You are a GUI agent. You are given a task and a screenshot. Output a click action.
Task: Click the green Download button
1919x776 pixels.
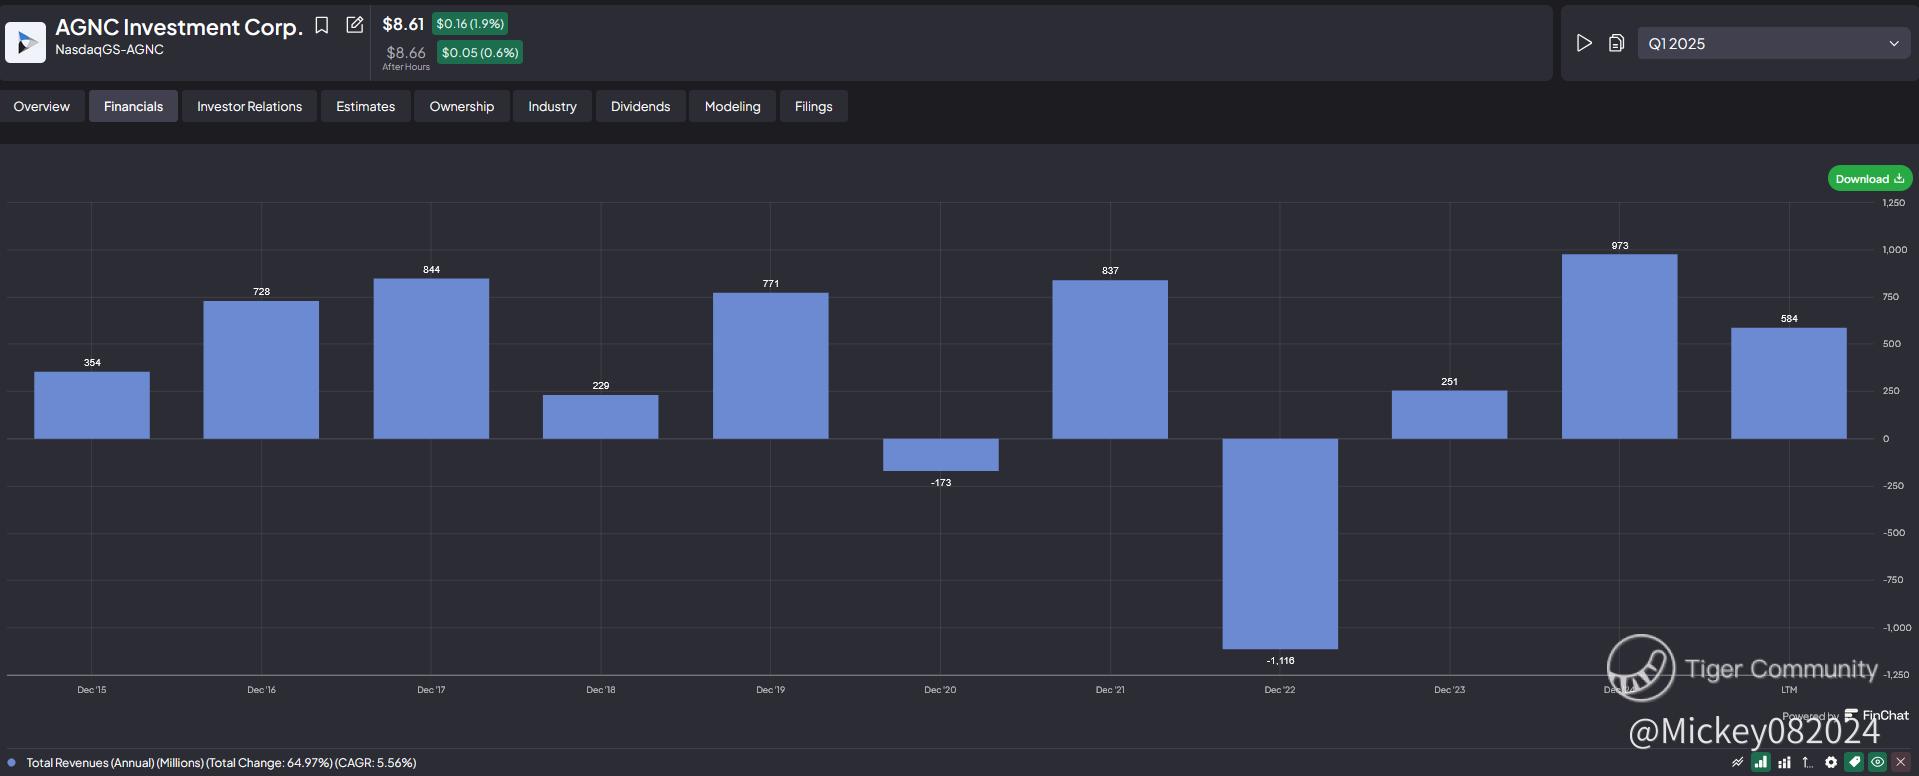coord(1870,179)
